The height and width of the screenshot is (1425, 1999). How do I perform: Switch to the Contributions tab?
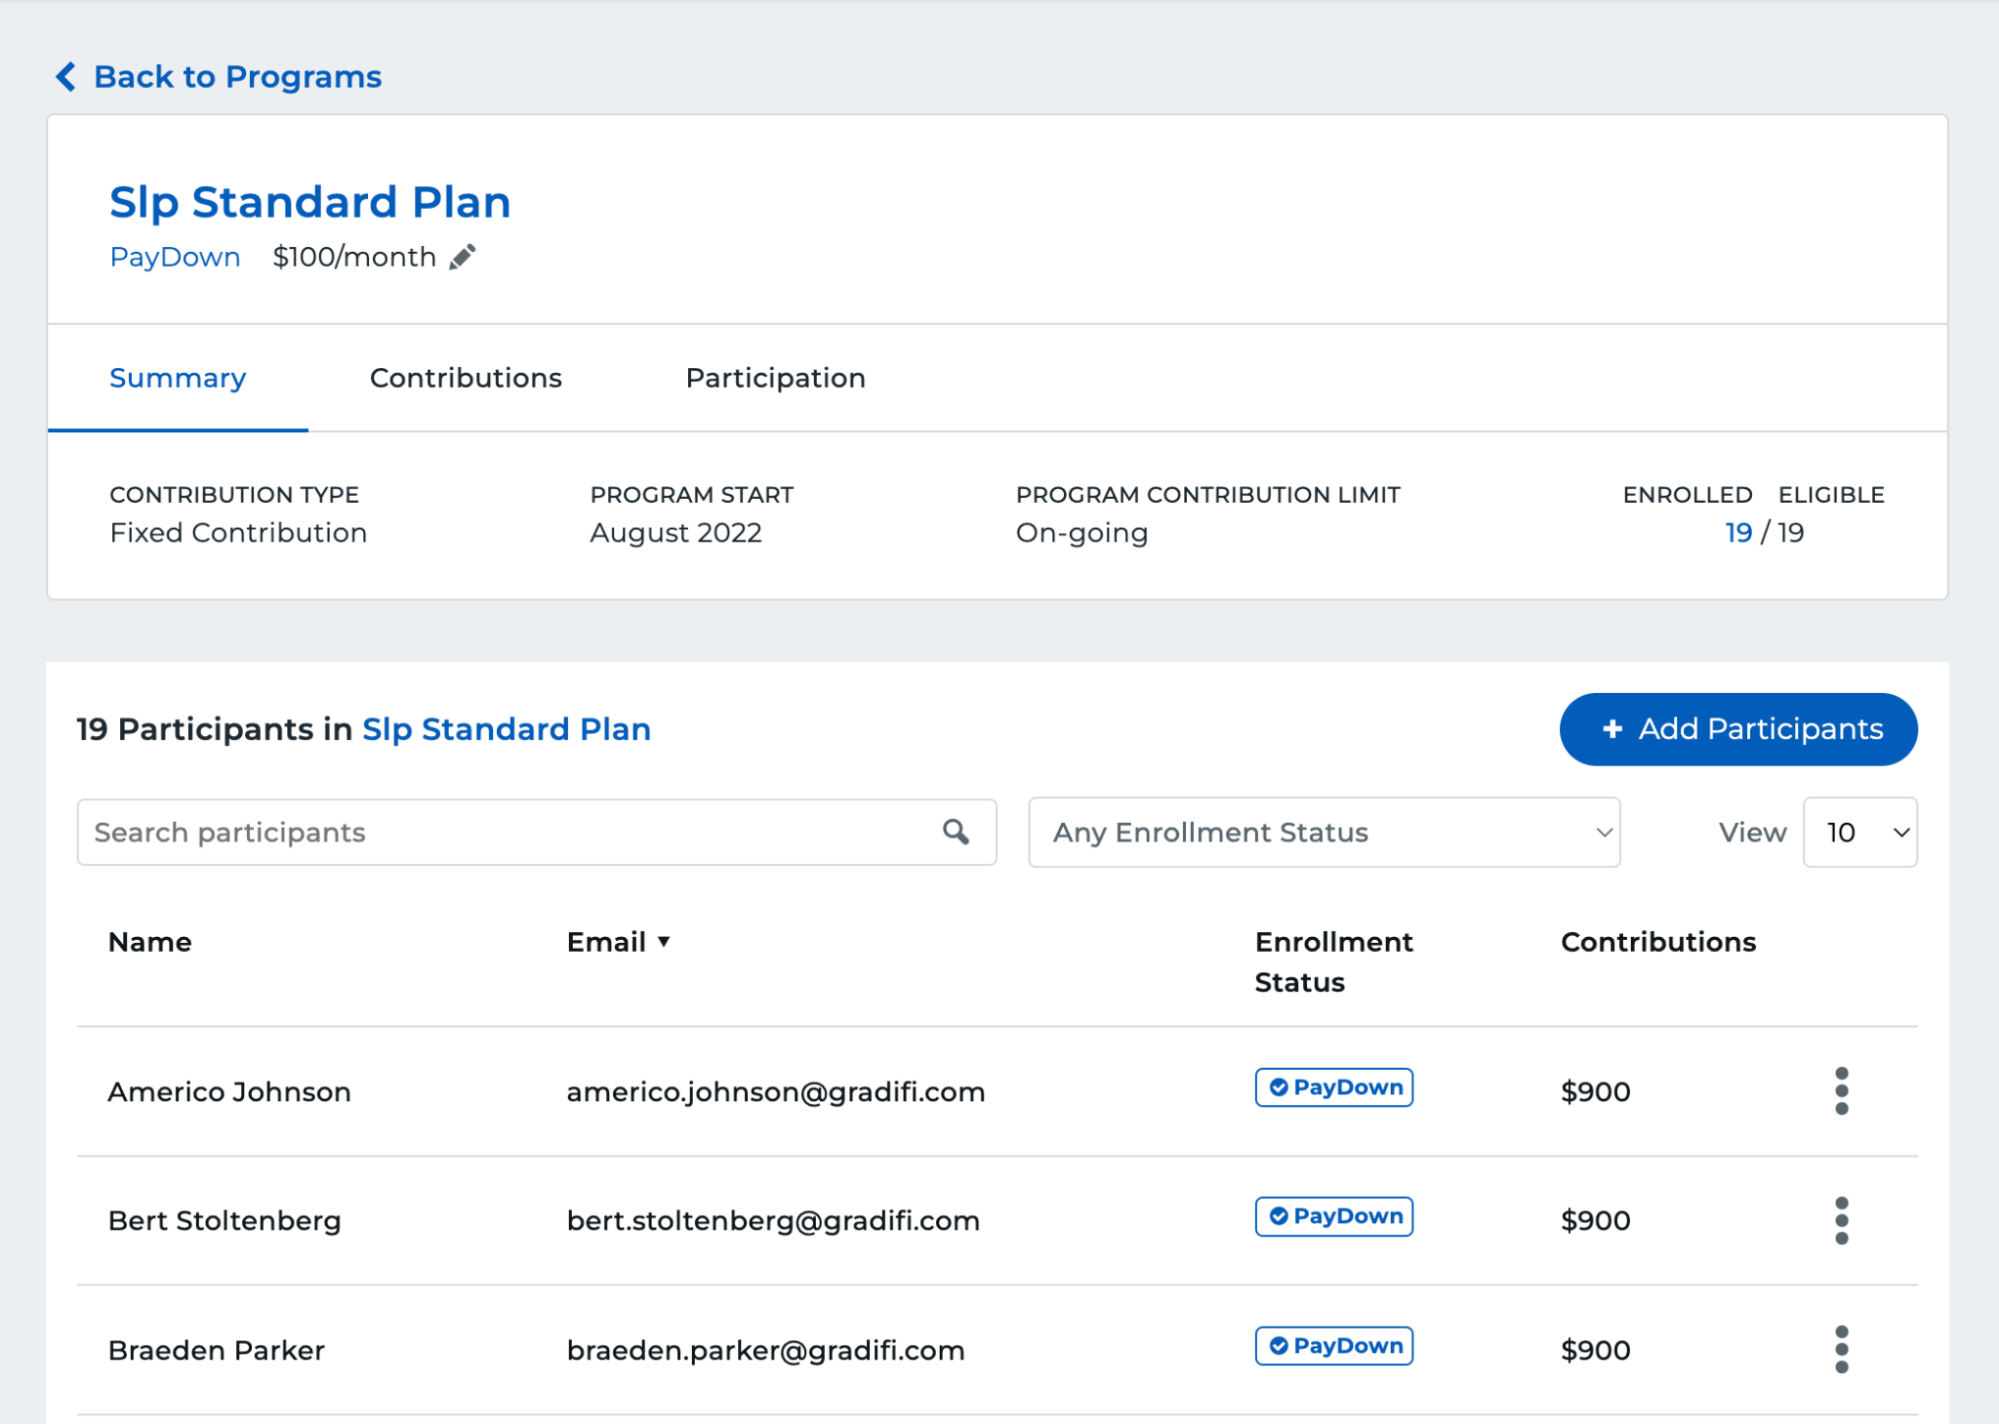tap(466, 378)
